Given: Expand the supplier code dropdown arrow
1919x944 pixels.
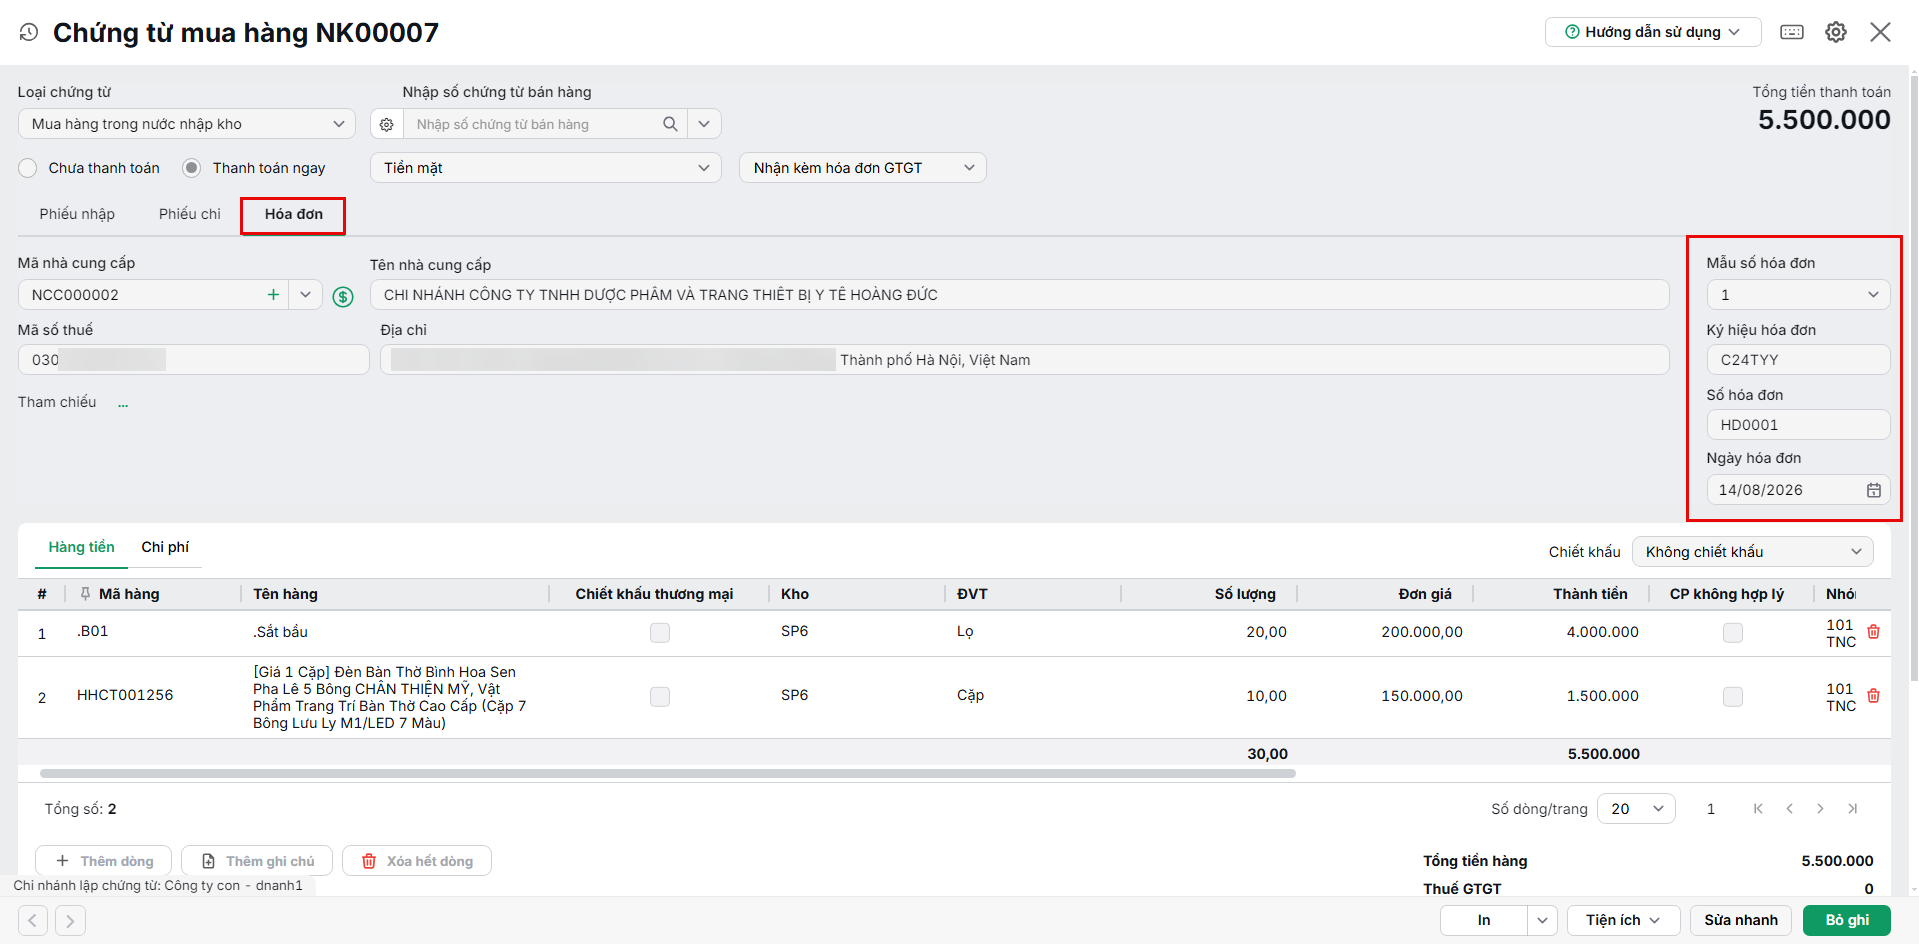Looking at the screenshot, I should tap(305, 295).
